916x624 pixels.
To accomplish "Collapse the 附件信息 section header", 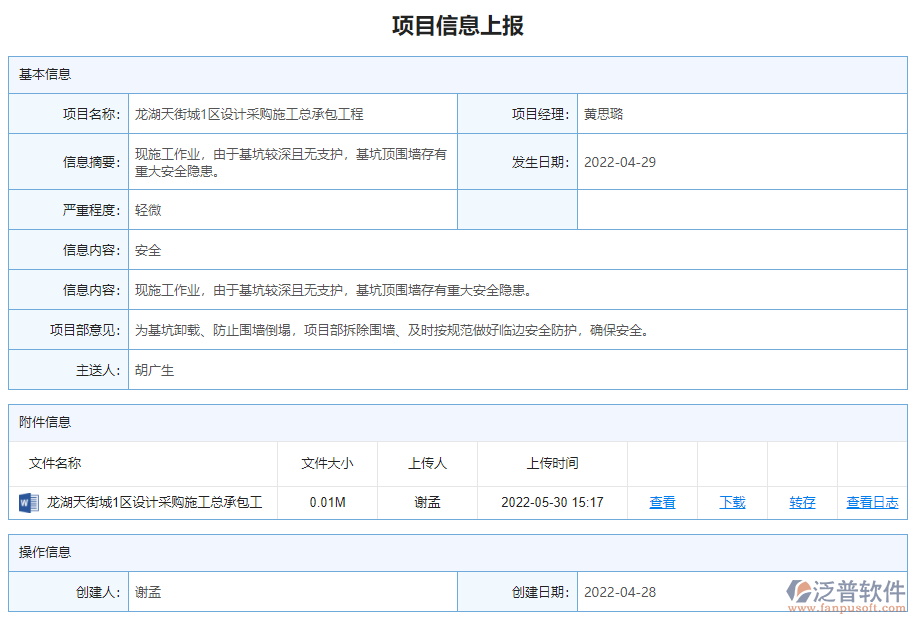I will coord(38,424).
